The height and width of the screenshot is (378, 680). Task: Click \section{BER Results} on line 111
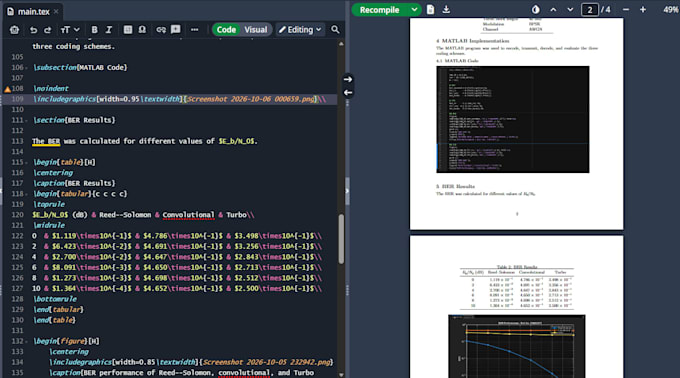click(75, 120)
